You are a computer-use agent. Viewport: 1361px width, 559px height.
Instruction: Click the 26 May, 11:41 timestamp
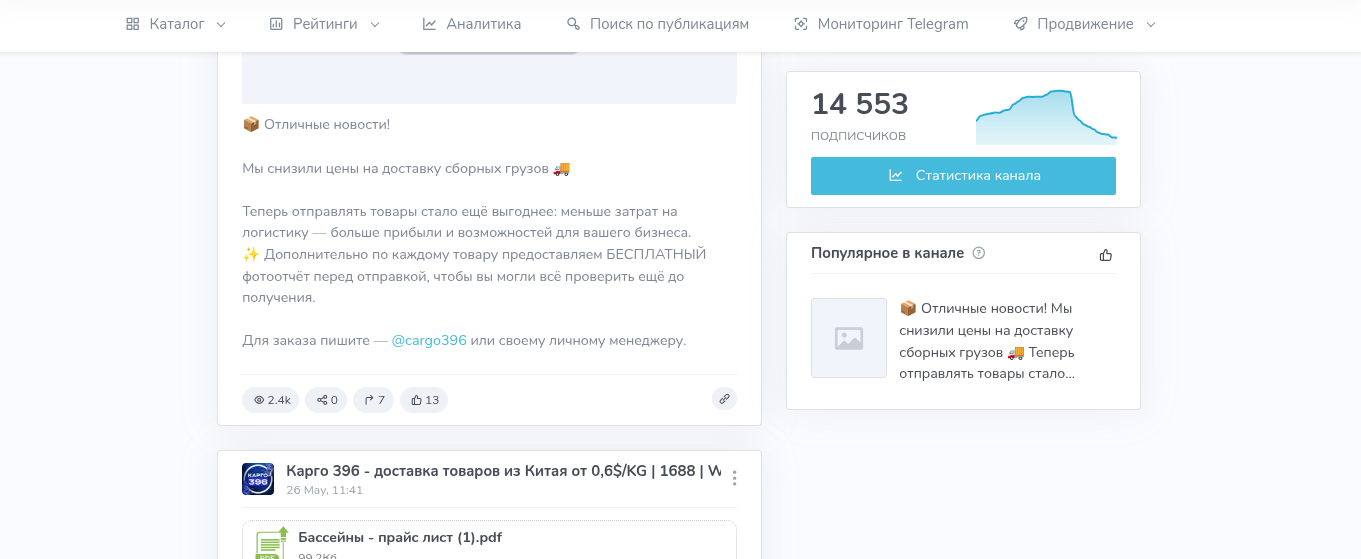pyautogui.click(x=324, y=490)
